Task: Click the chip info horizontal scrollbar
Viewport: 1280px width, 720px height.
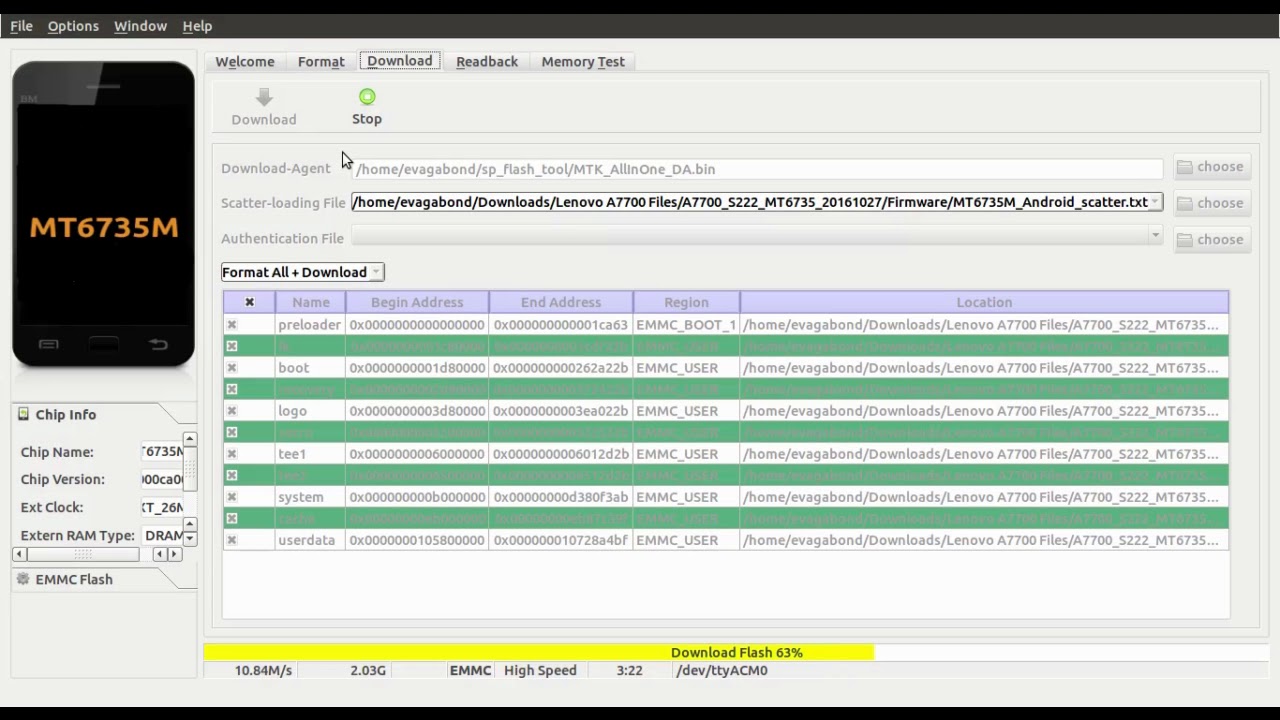Action: [x=97, y=554]
